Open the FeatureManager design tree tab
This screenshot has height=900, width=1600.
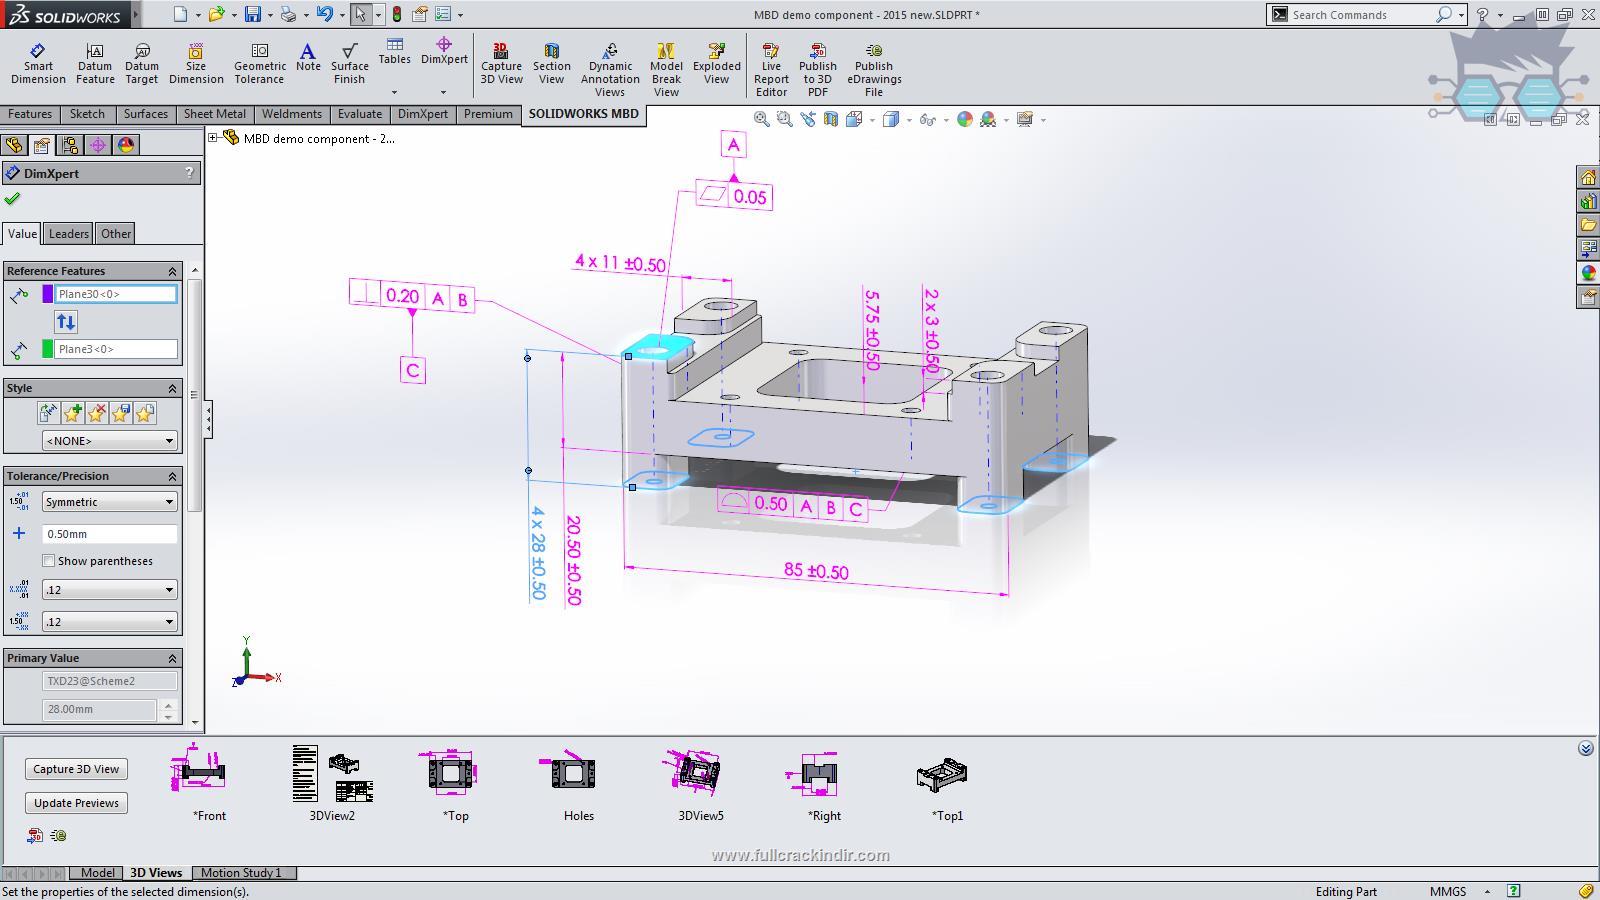point(14,145)
